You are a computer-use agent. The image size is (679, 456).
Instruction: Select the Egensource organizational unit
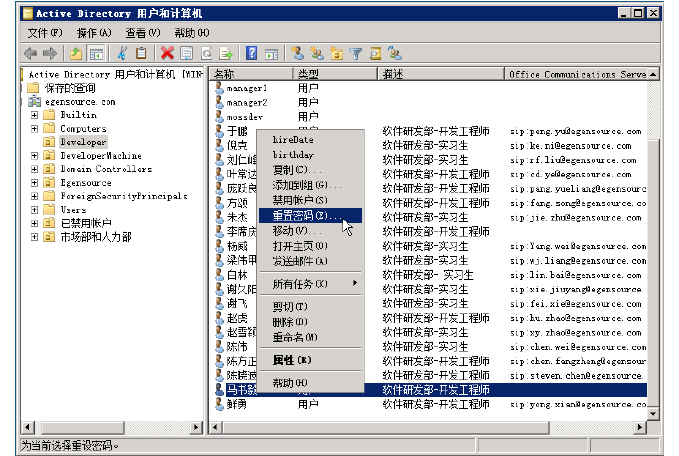tap(86, 183)
